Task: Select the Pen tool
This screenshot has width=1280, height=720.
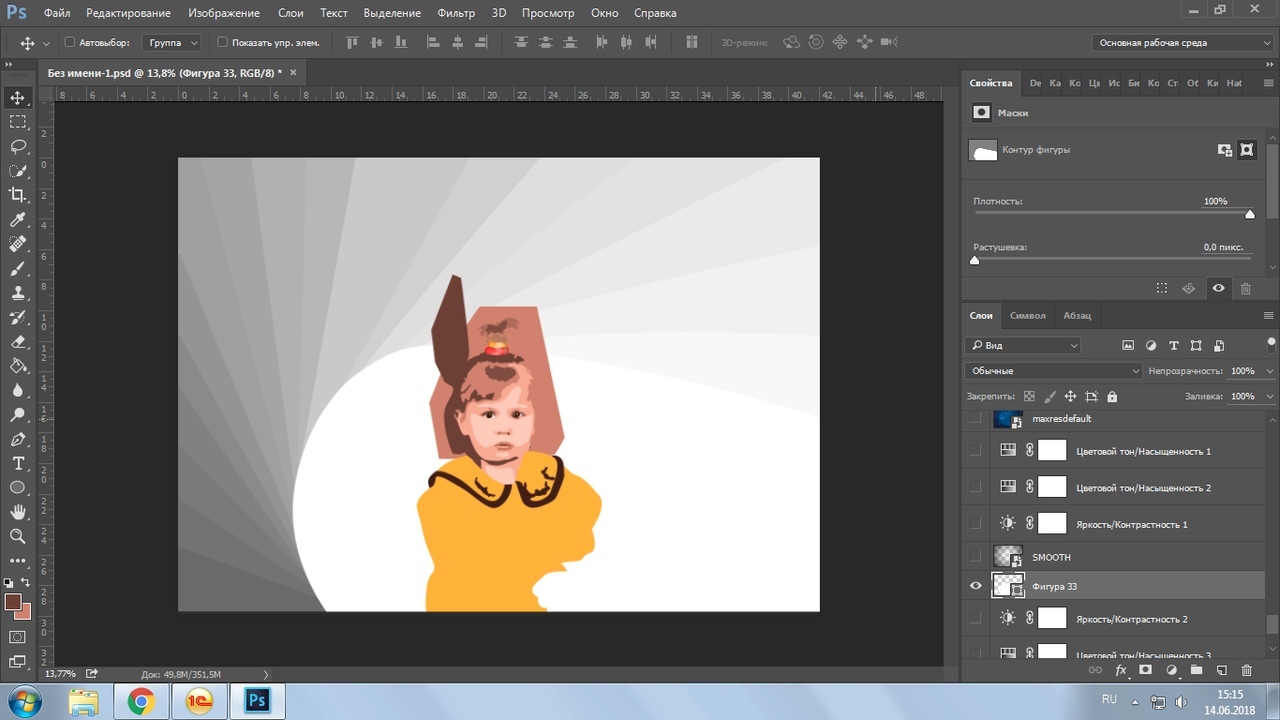Action: [18, 440]
